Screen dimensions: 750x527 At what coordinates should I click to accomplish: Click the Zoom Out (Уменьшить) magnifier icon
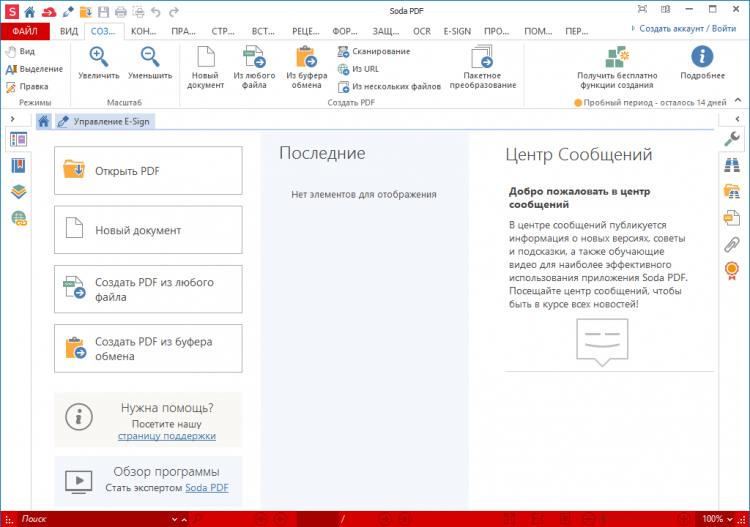click(149, 59)
